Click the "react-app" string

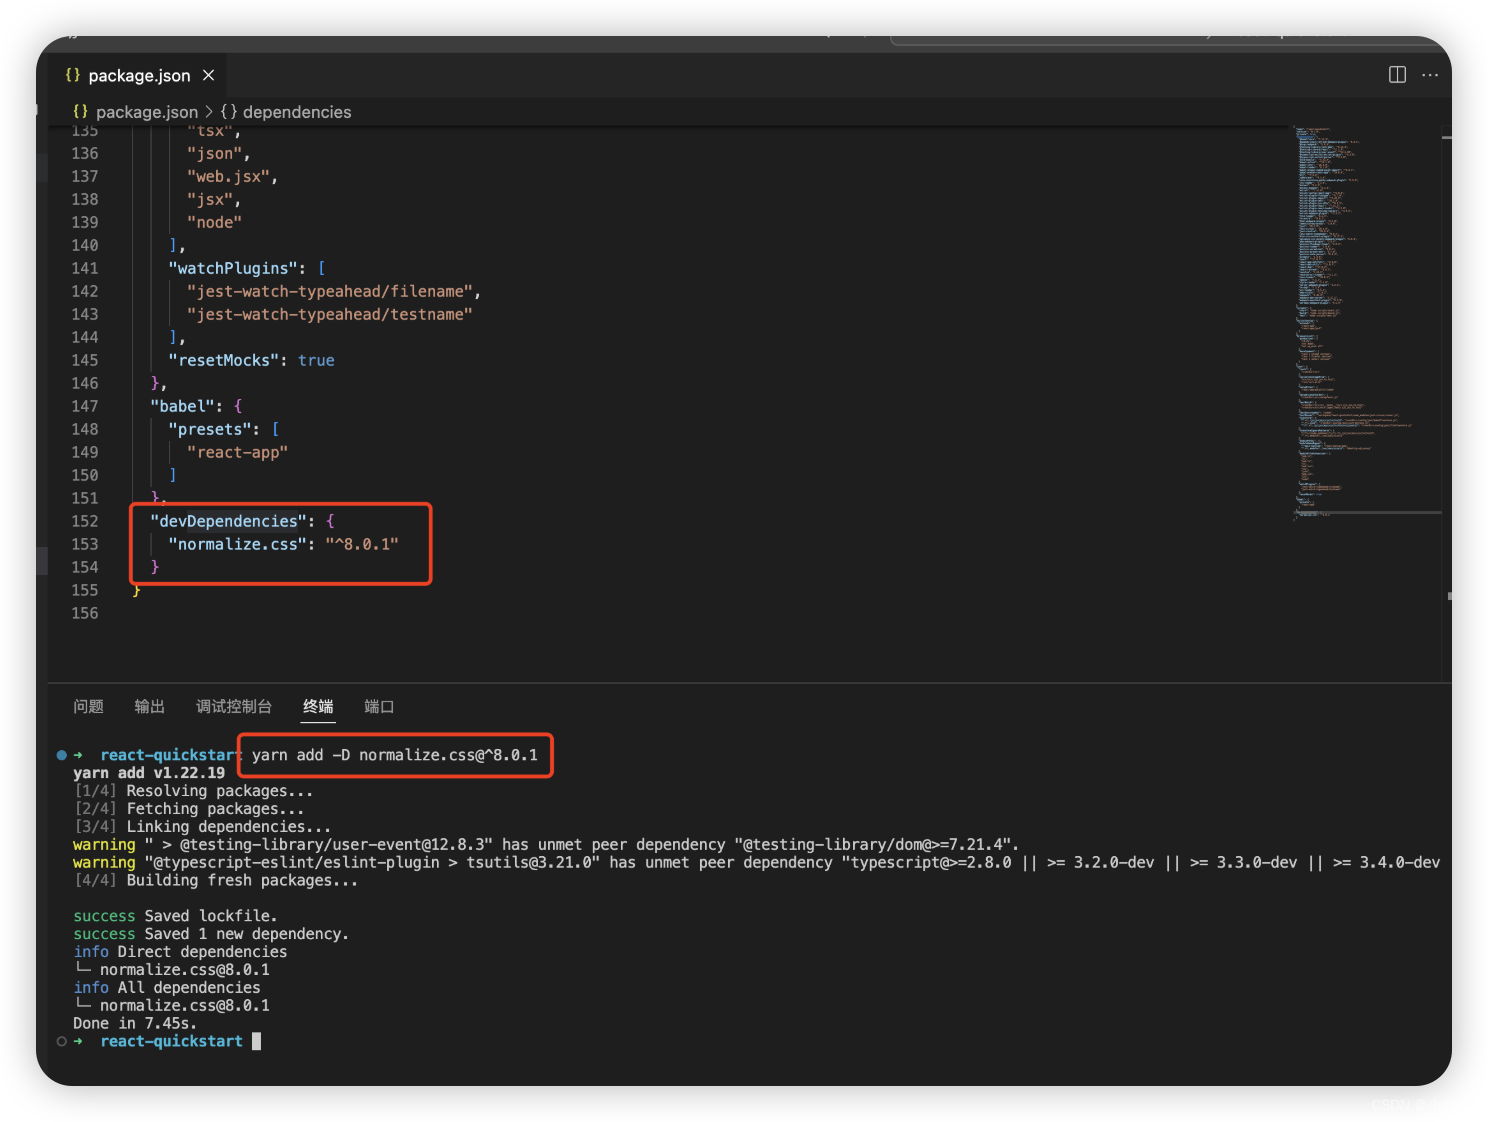pos(238,452)
